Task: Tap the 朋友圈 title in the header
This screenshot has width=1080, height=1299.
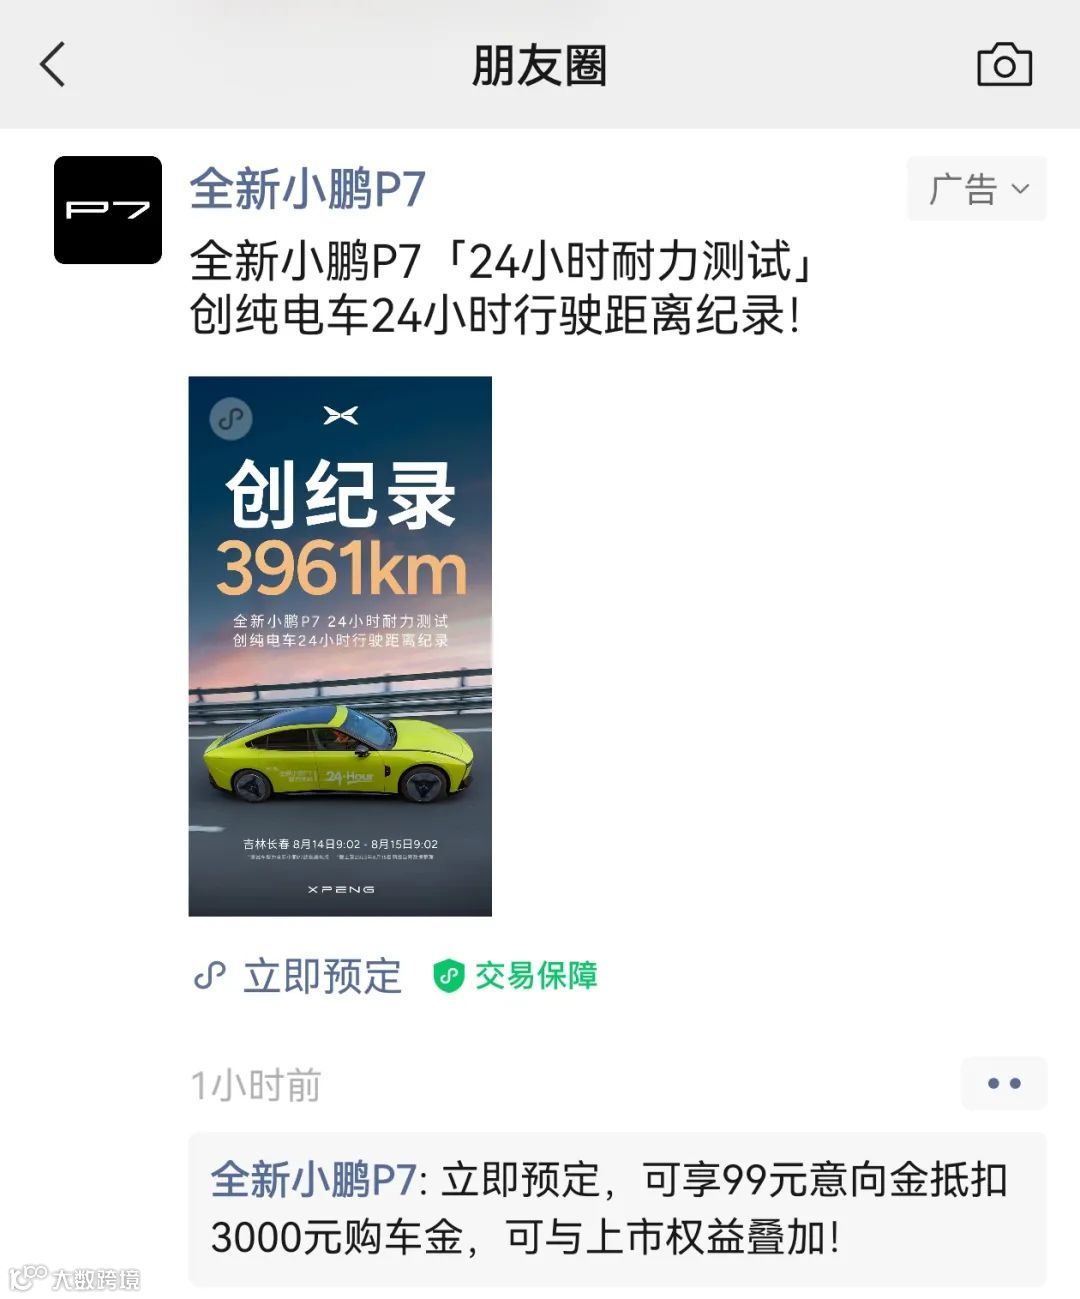Action: click(x=539, y=66)
